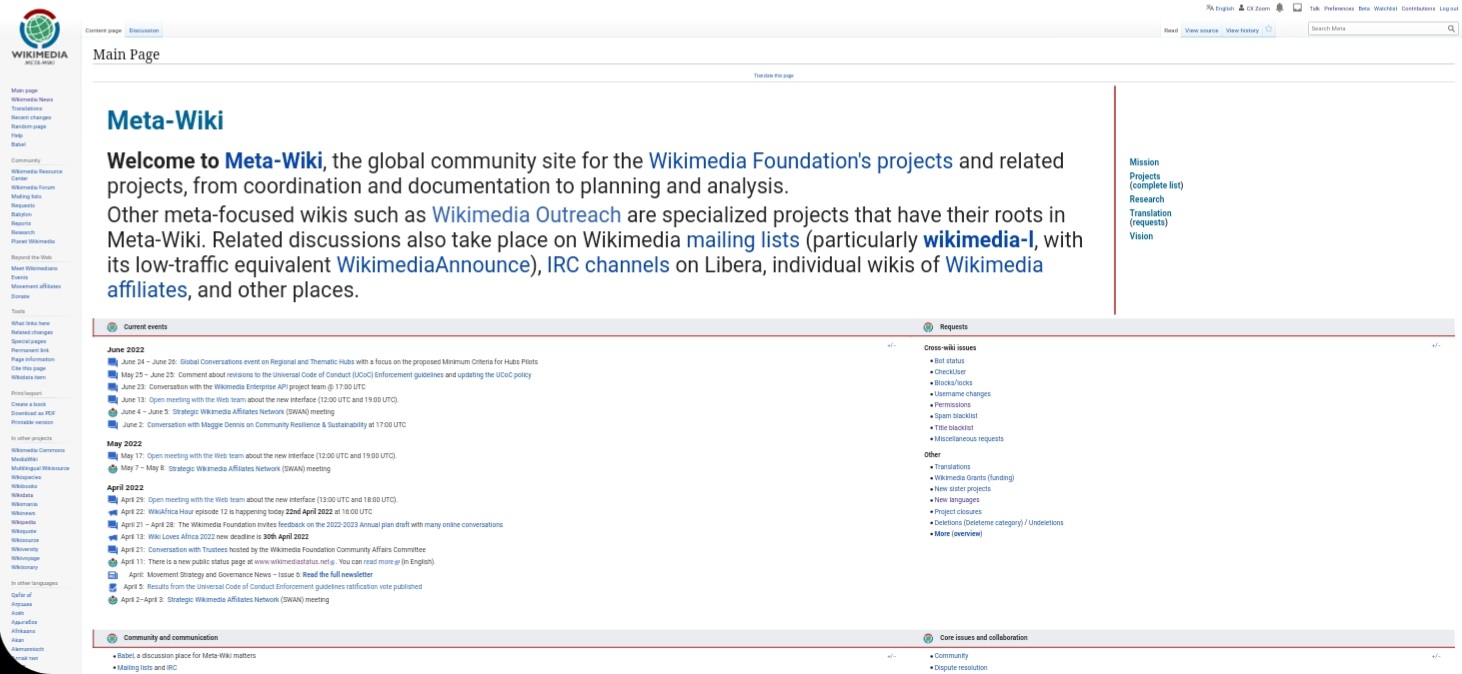Click the Community and communication section icon
Image resolution: width=1462 pixels, height=674 pixels.
[x=112, y=638]
